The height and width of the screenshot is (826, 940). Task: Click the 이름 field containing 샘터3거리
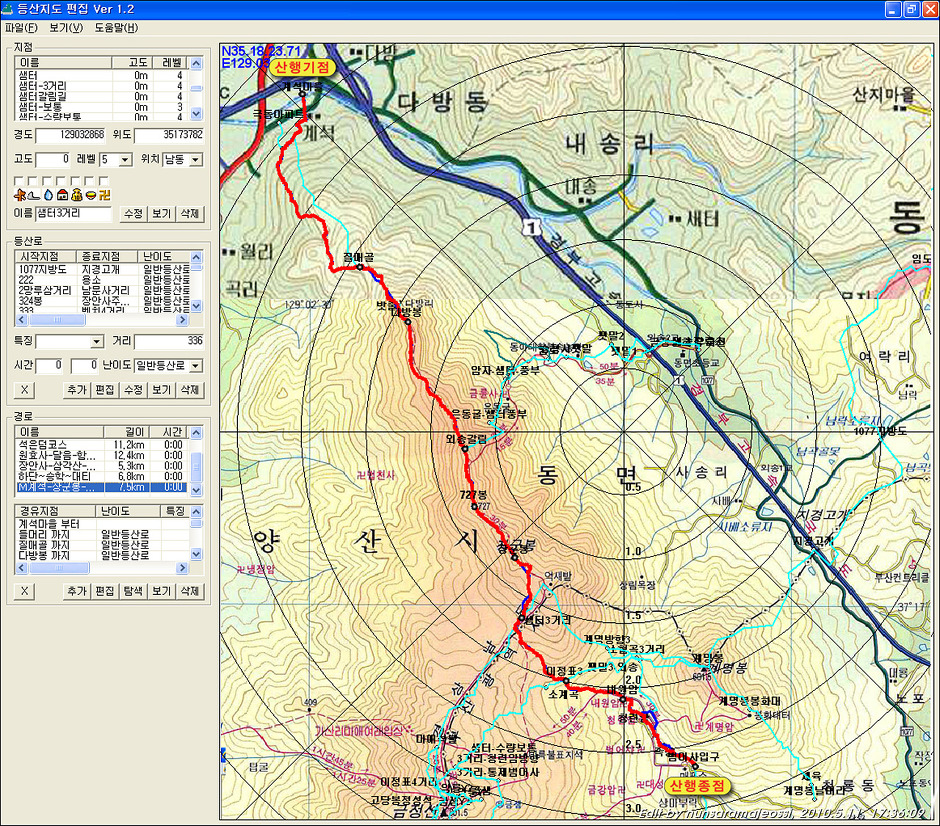[74, 213]
